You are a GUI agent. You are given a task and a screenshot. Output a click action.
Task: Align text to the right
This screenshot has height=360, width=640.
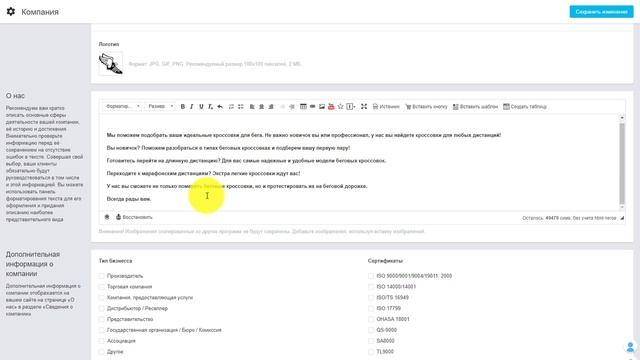(x=271, y=107)
